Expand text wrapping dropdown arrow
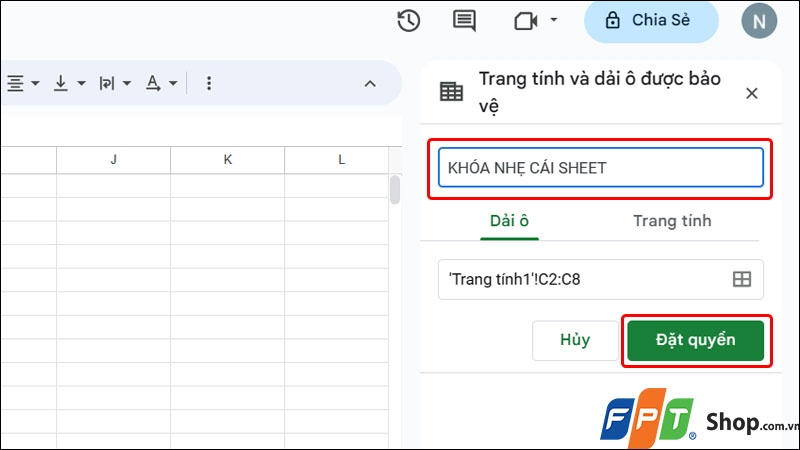The image size is (800, 450). (127, 83)
